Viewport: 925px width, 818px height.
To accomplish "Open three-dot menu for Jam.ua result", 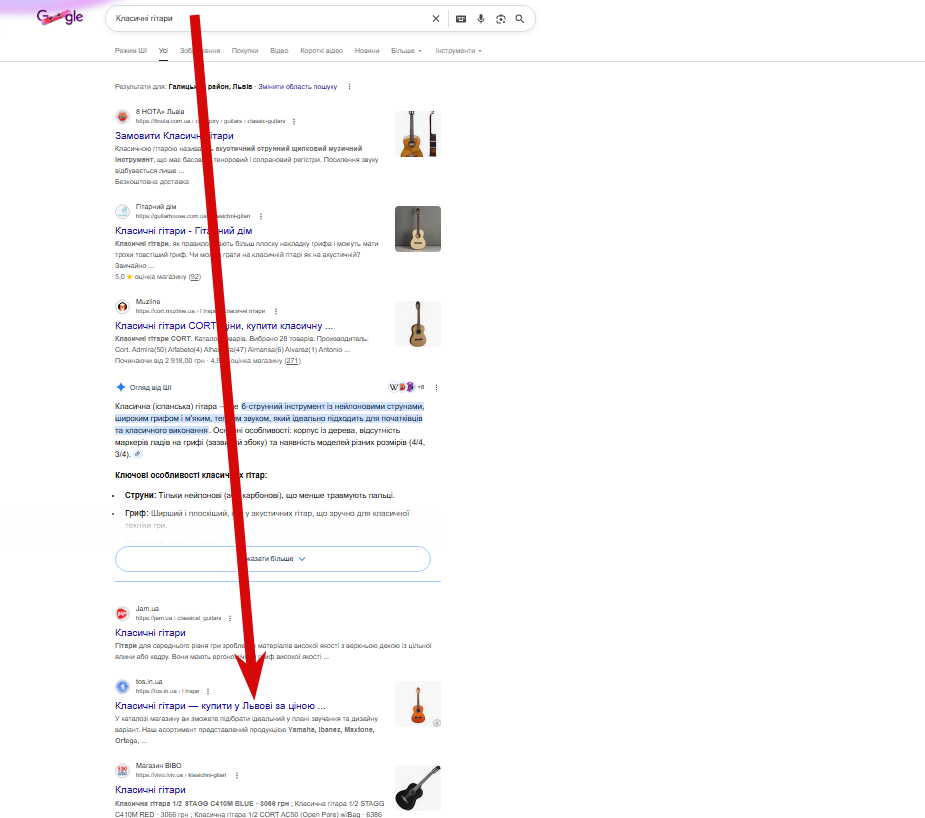I will 229,619.
